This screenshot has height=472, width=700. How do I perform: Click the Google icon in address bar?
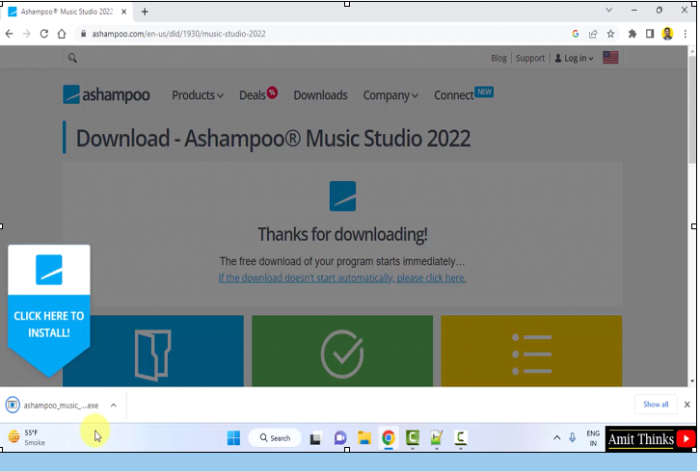pos(575,34)
